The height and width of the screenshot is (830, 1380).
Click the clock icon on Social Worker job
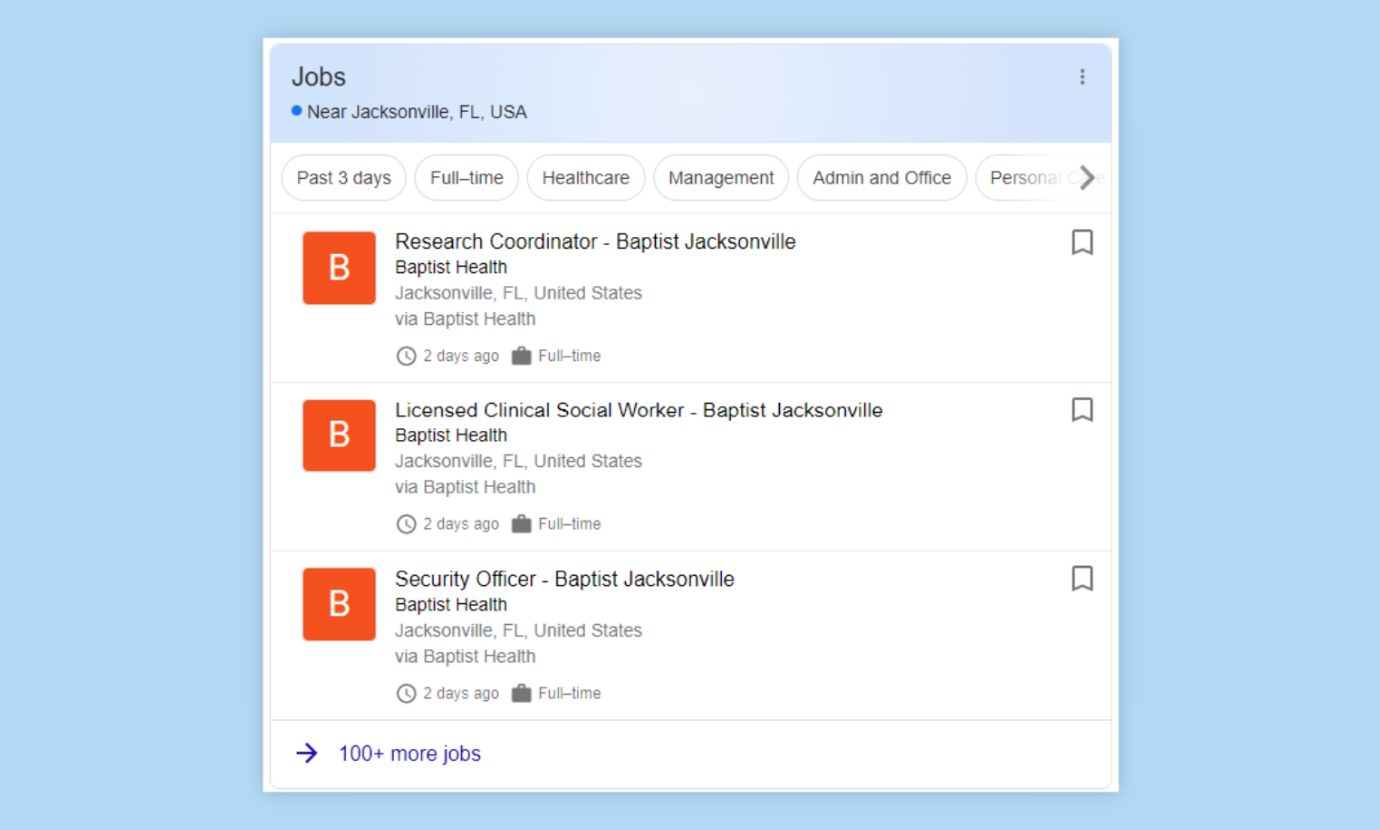(406, 524)
